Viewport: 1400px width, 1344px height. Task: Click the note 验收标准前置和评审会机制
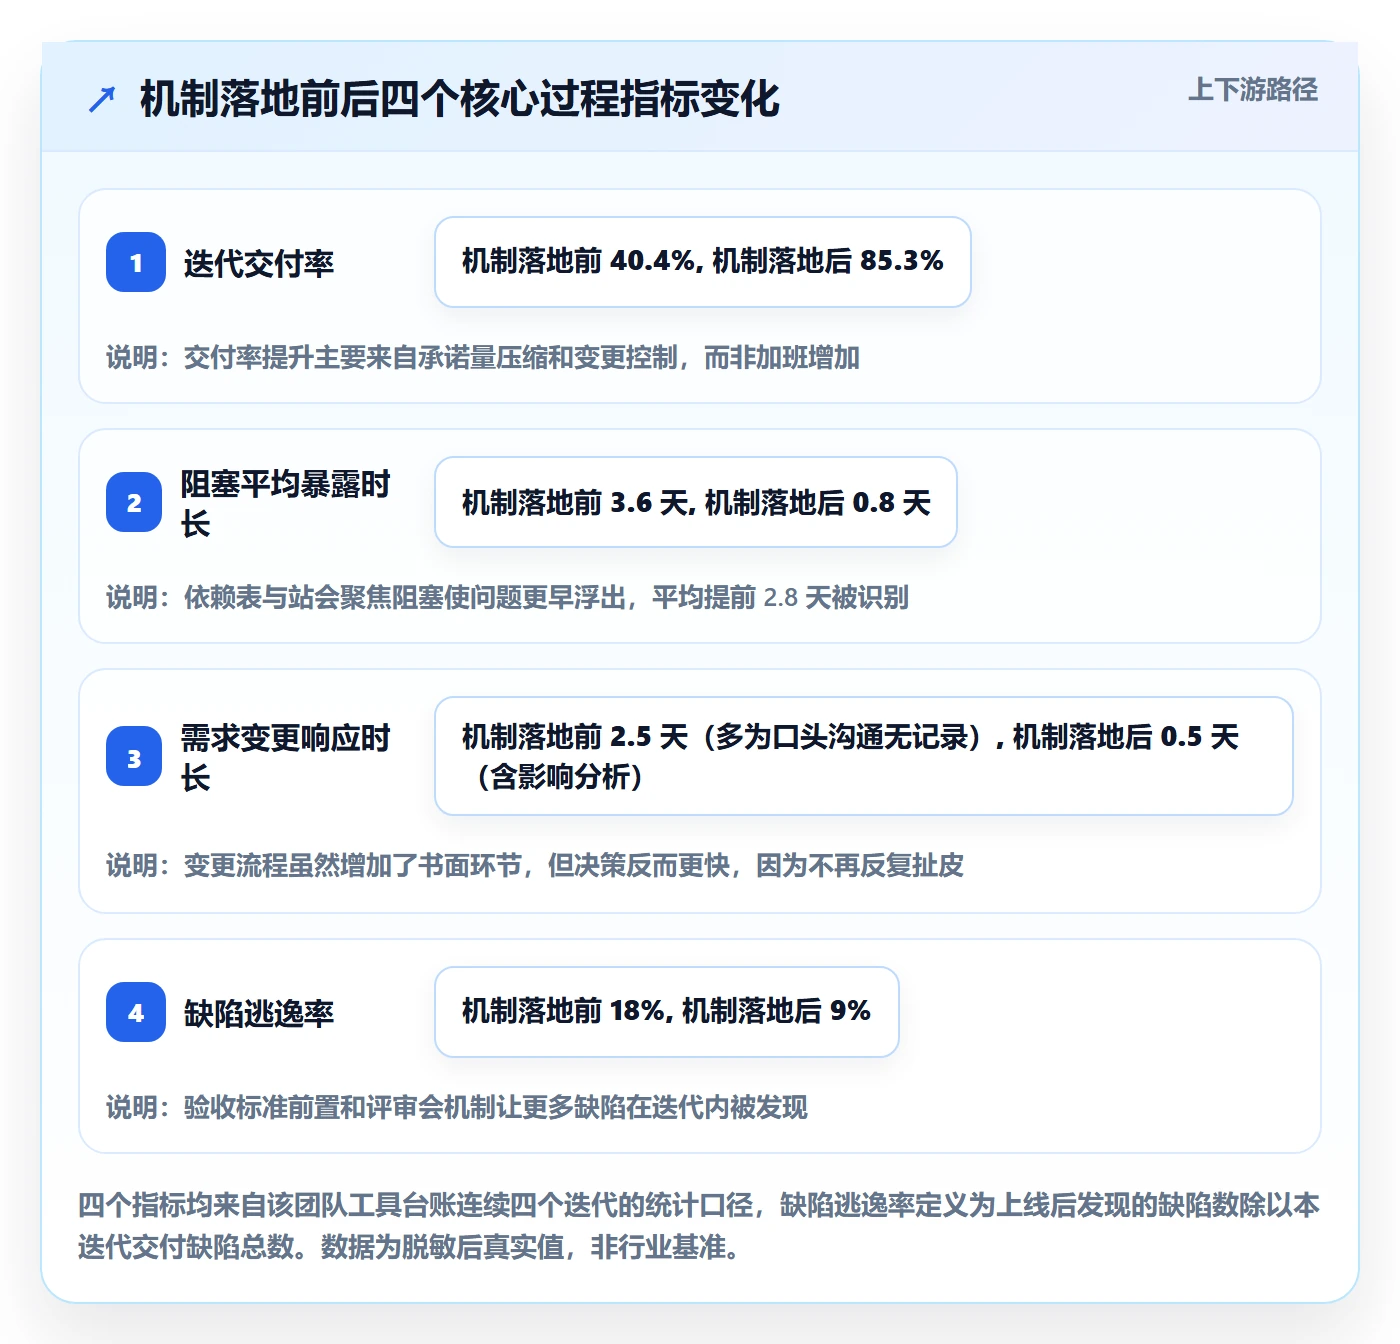click(456, 1107)
